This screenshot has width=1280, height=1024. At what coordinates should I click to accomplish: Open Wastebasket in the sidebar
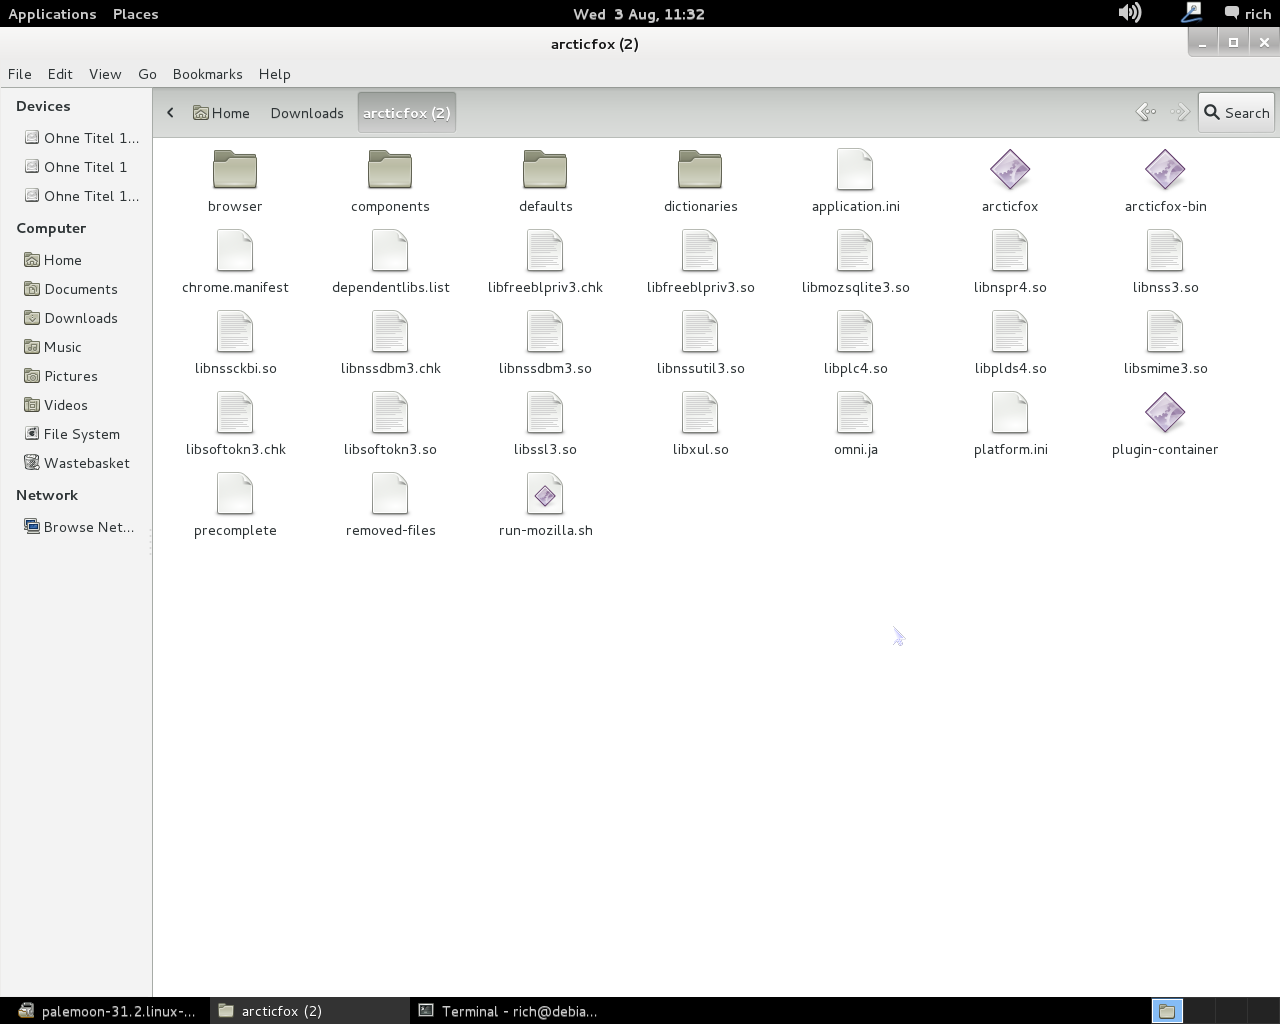click(77, 463)
